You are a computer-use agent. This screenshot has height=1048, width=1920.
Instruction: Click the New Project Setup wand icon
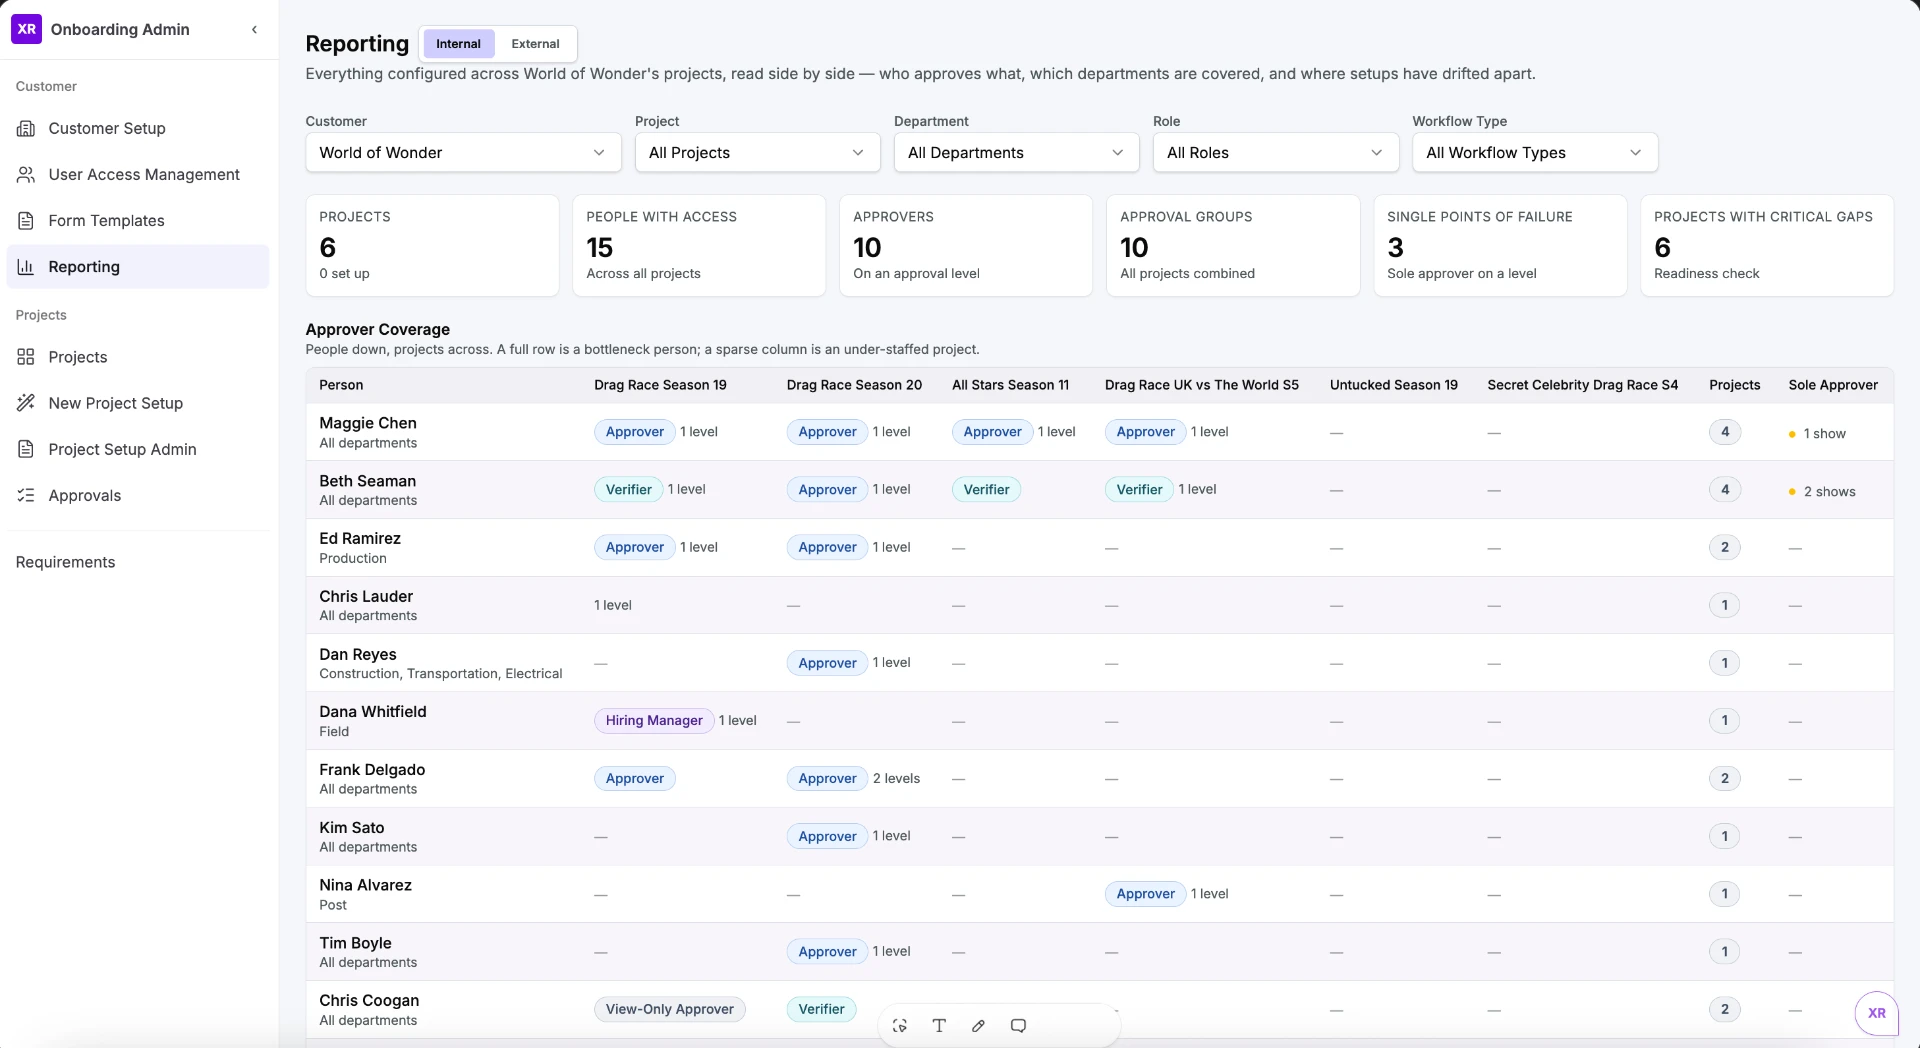point(26,403)
